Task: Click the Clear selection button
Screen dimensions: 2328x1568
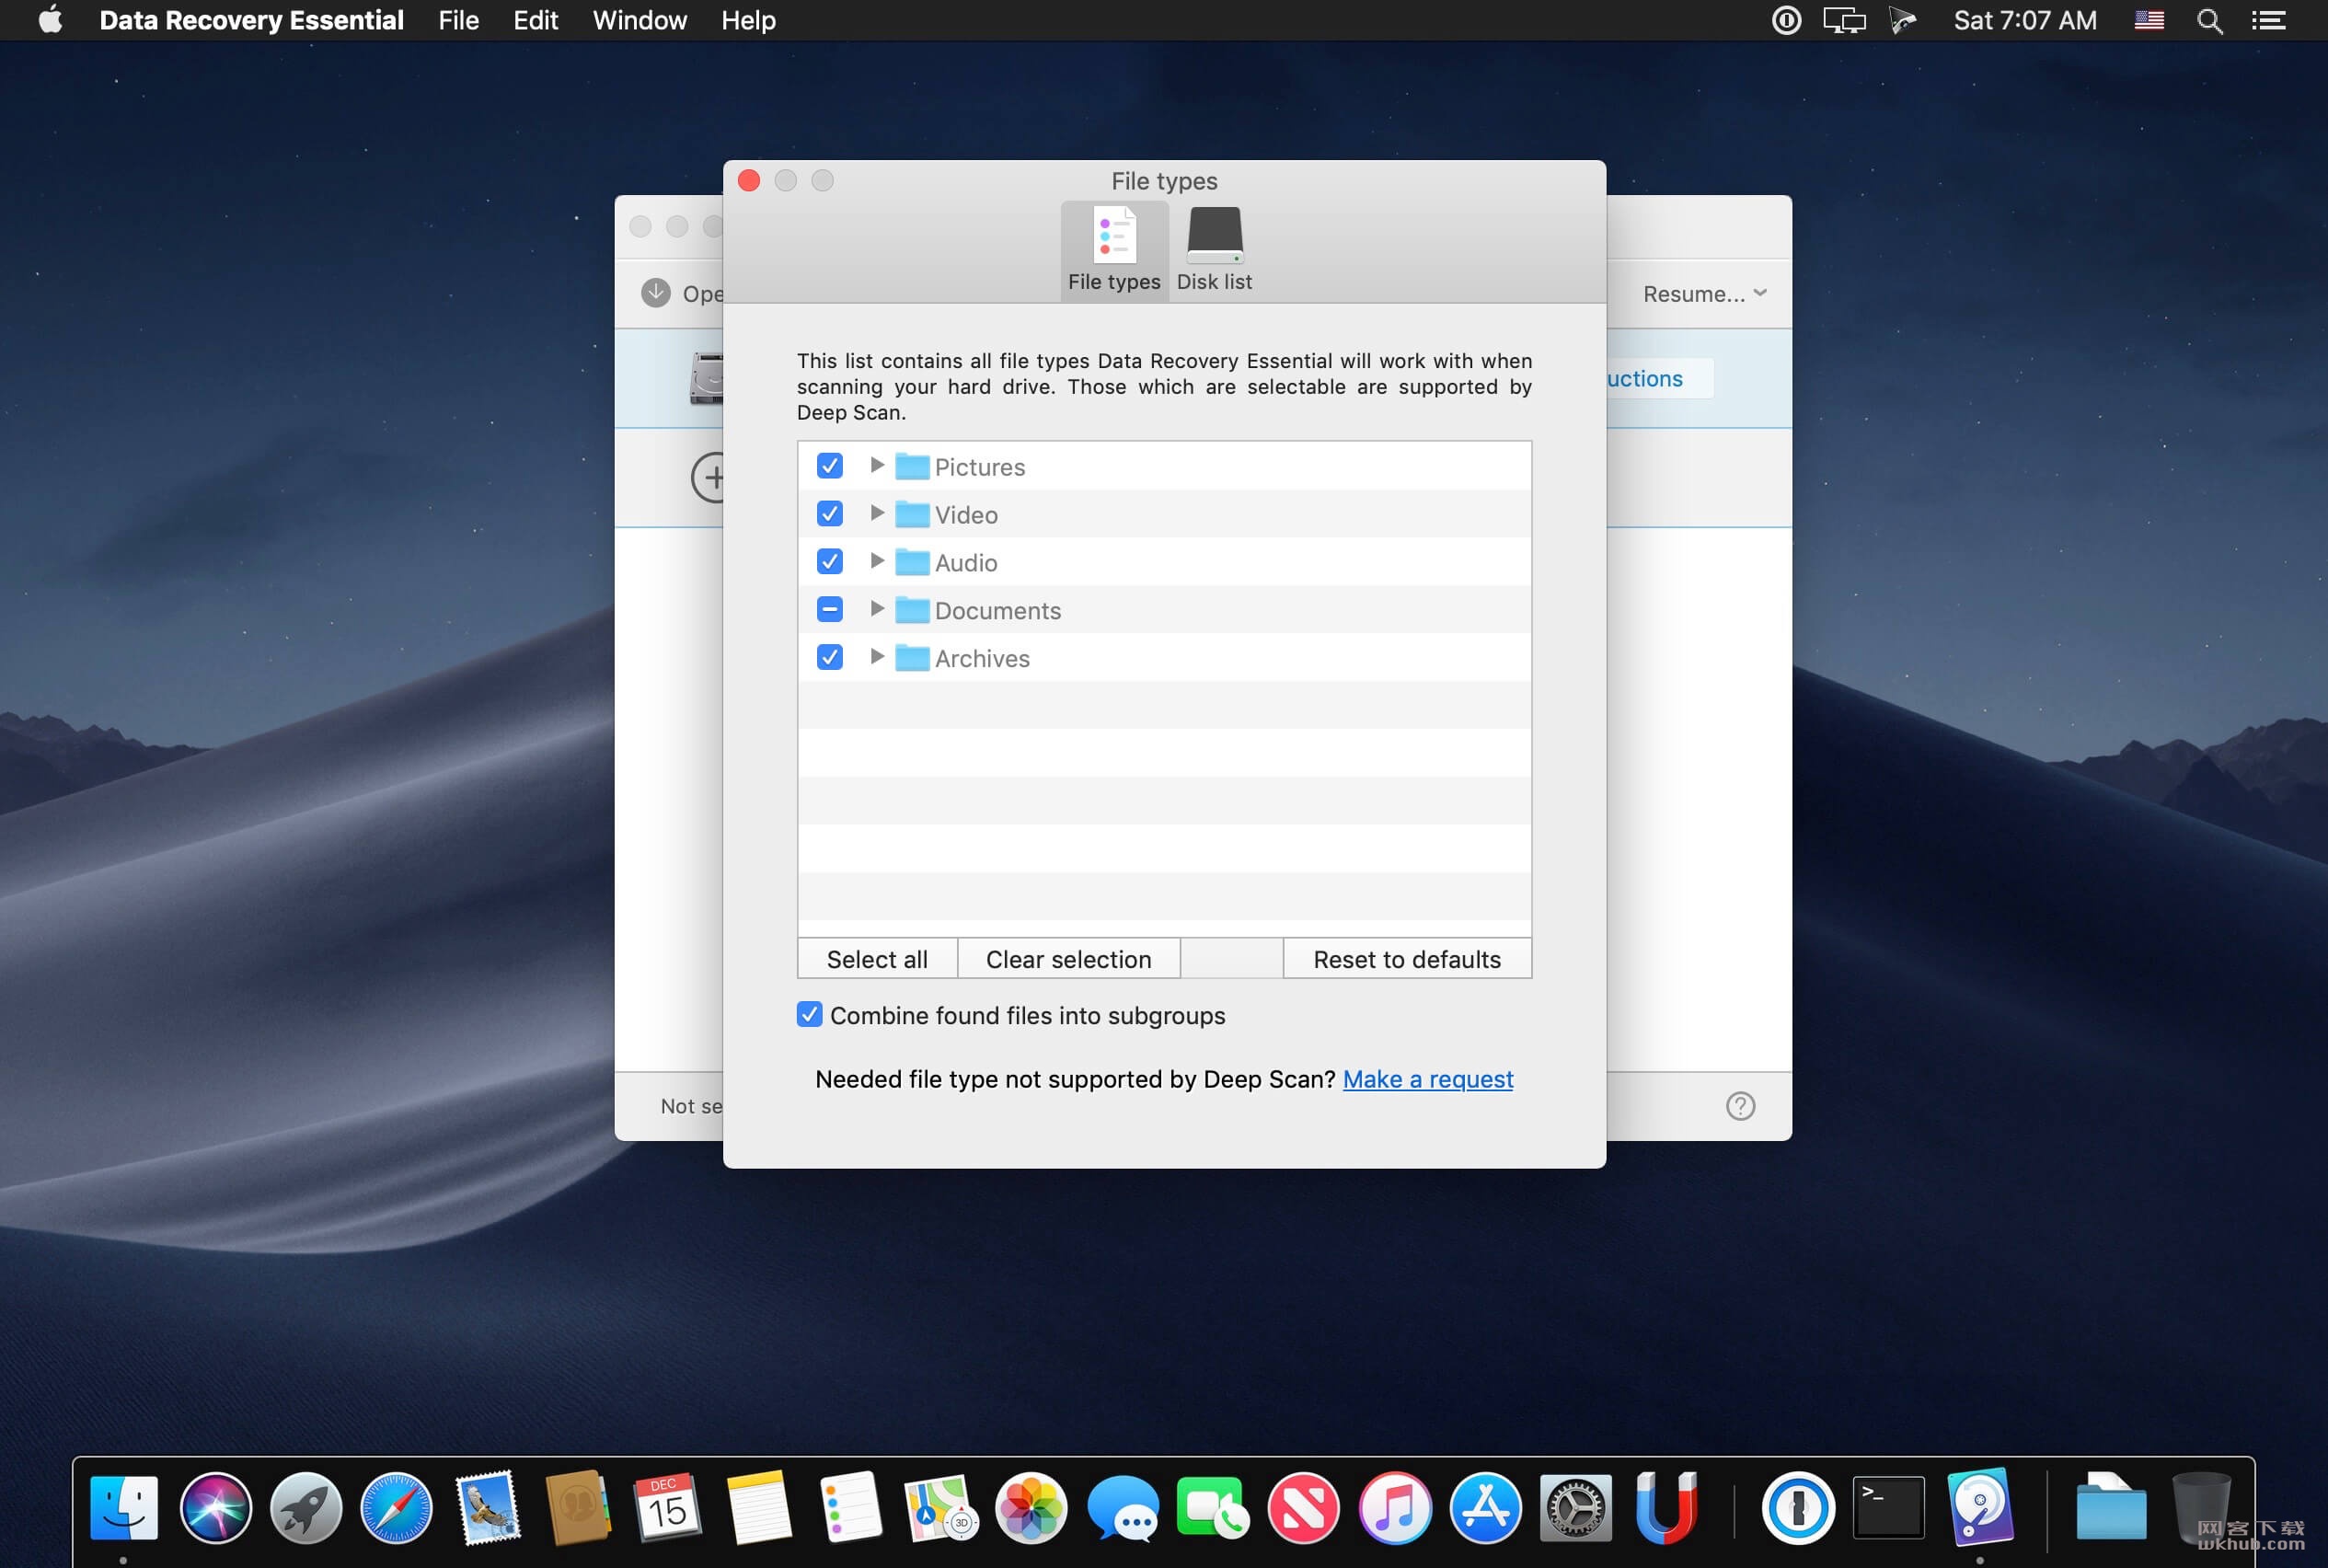Action: pyautogui.click(x=1068, y=959)
